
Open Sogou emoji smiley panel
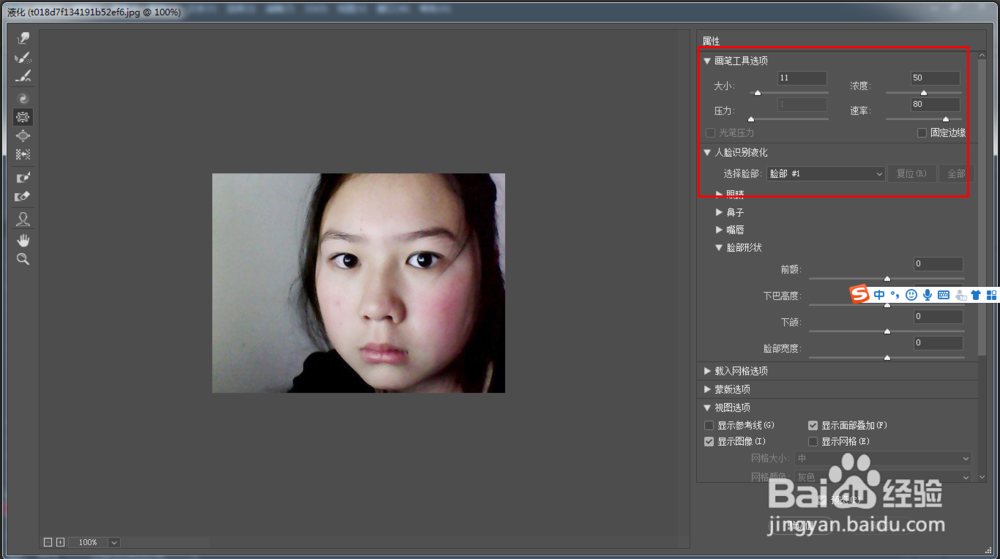tap(911, 294)
